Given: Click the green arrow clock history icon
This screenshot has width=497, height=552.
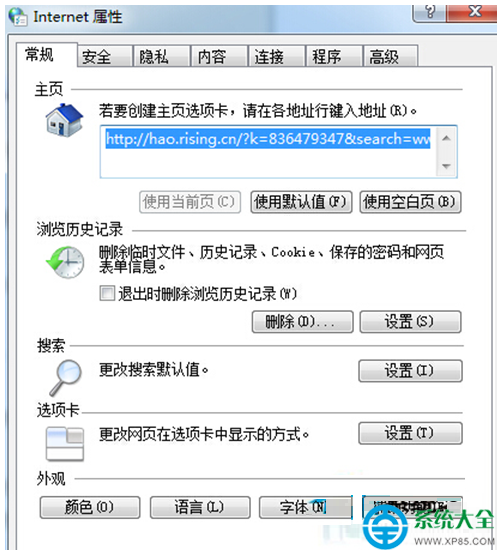Looking at the screenshot, I should point(65,263).
